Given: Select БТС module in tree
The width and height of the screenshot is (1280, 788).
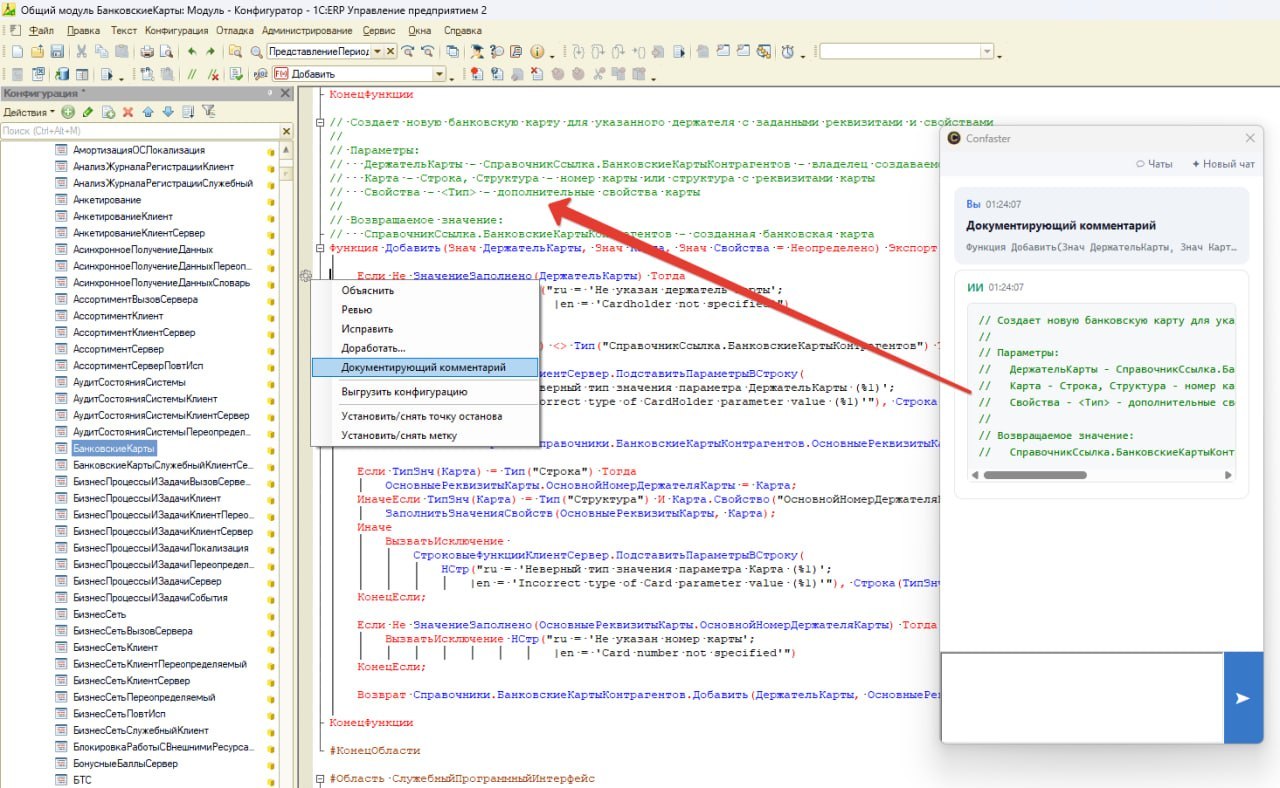Looking at the screenshot, I should click(82, 780).
